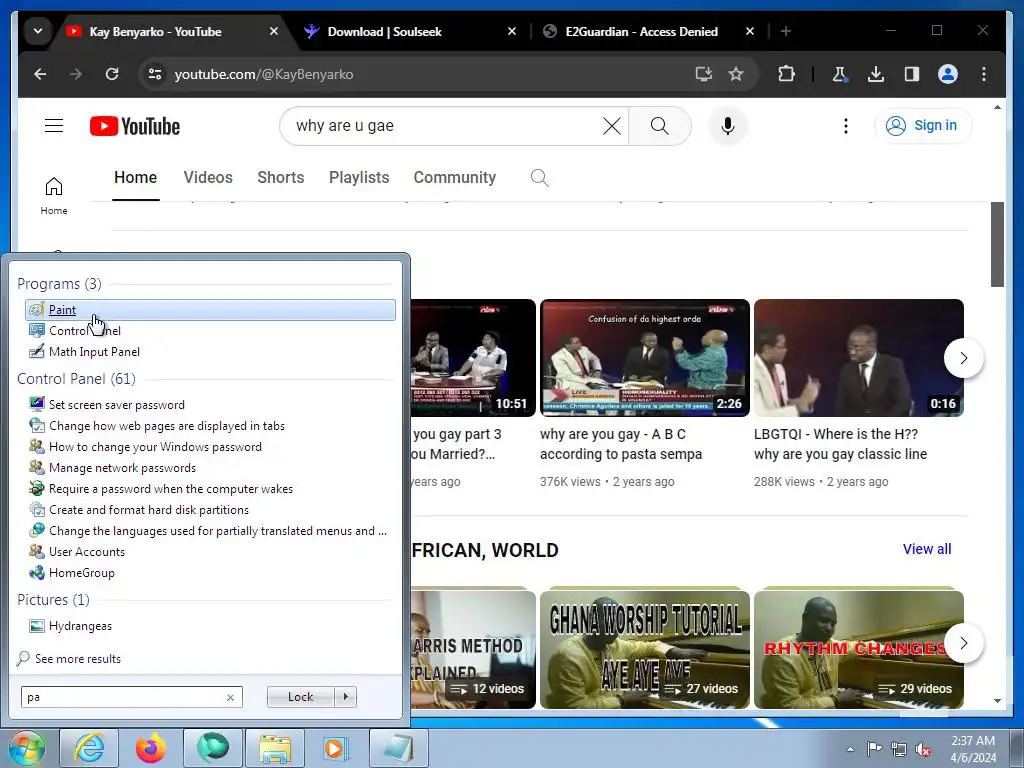Clear the YouTube search query
Viewport: 1024px width, 768px height.
point(612,126)
